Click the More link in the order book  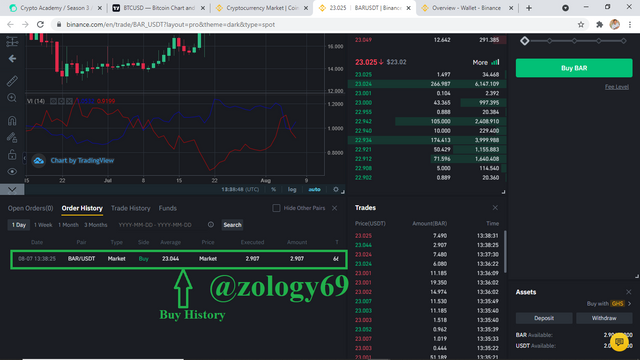point(480,62)
